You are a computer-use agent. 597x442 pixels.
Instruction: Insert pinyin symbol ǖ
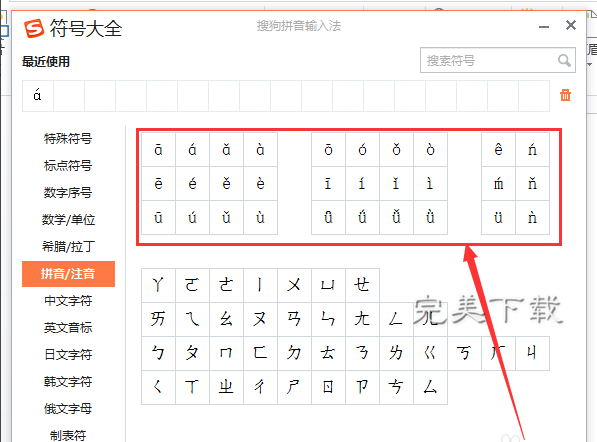click(x=328, y=217)
